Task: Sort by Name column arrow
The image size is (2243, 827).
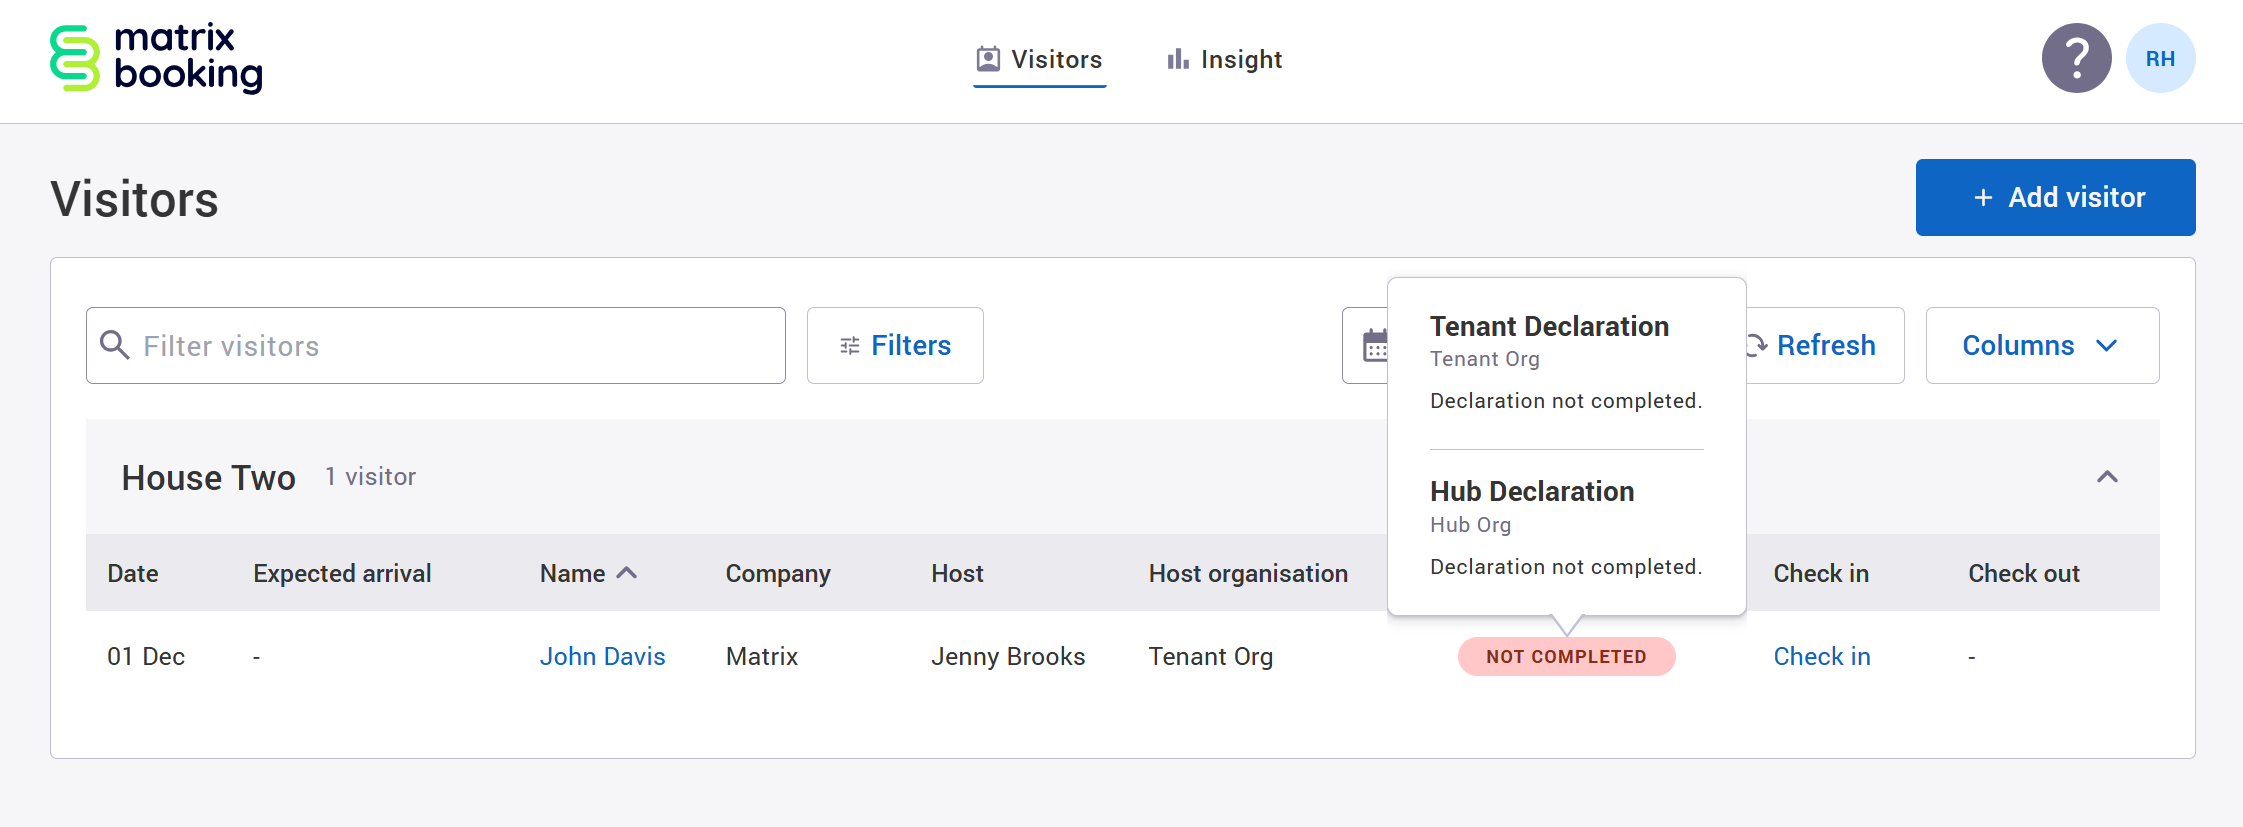Action: point(627,573)
